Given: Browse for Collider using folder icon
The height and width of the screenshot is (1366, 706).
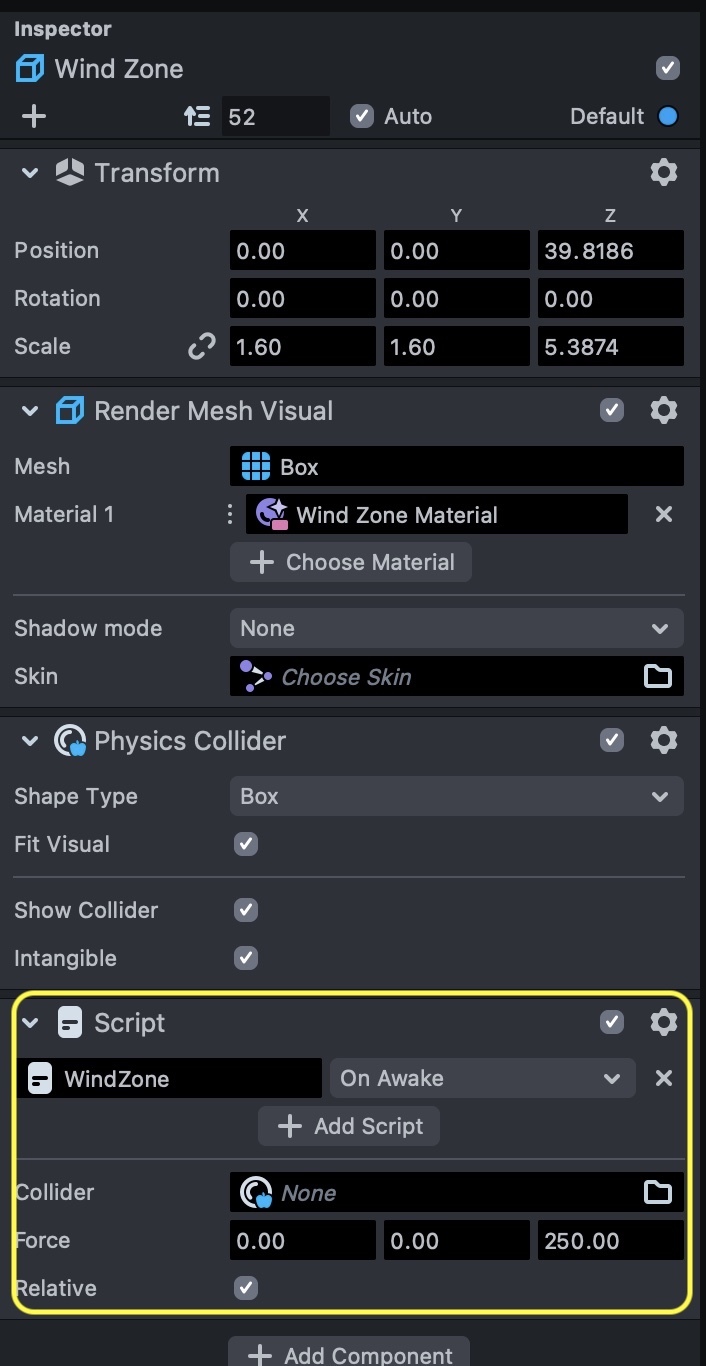Looking at the screenshot, I should (x=657, y=1192).
